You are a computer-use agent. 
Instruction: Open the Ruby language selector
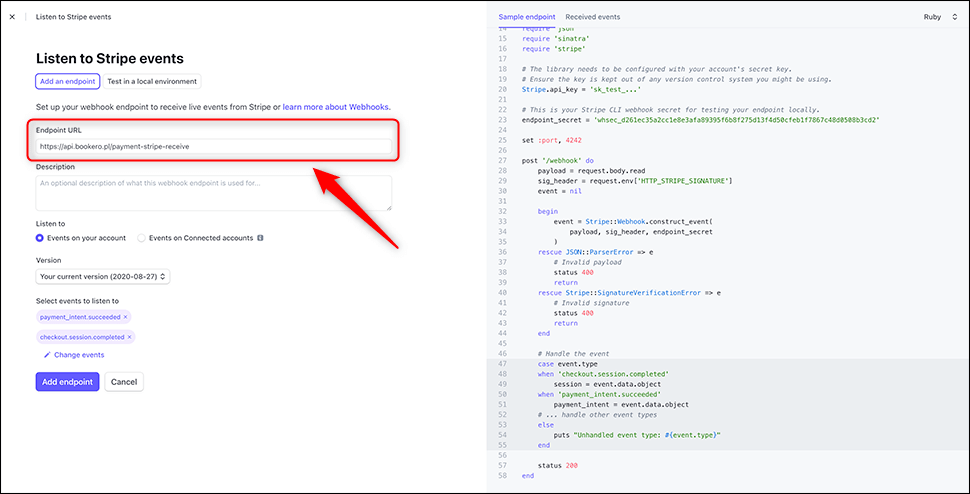pyautogui.click(x=940, y=17)
